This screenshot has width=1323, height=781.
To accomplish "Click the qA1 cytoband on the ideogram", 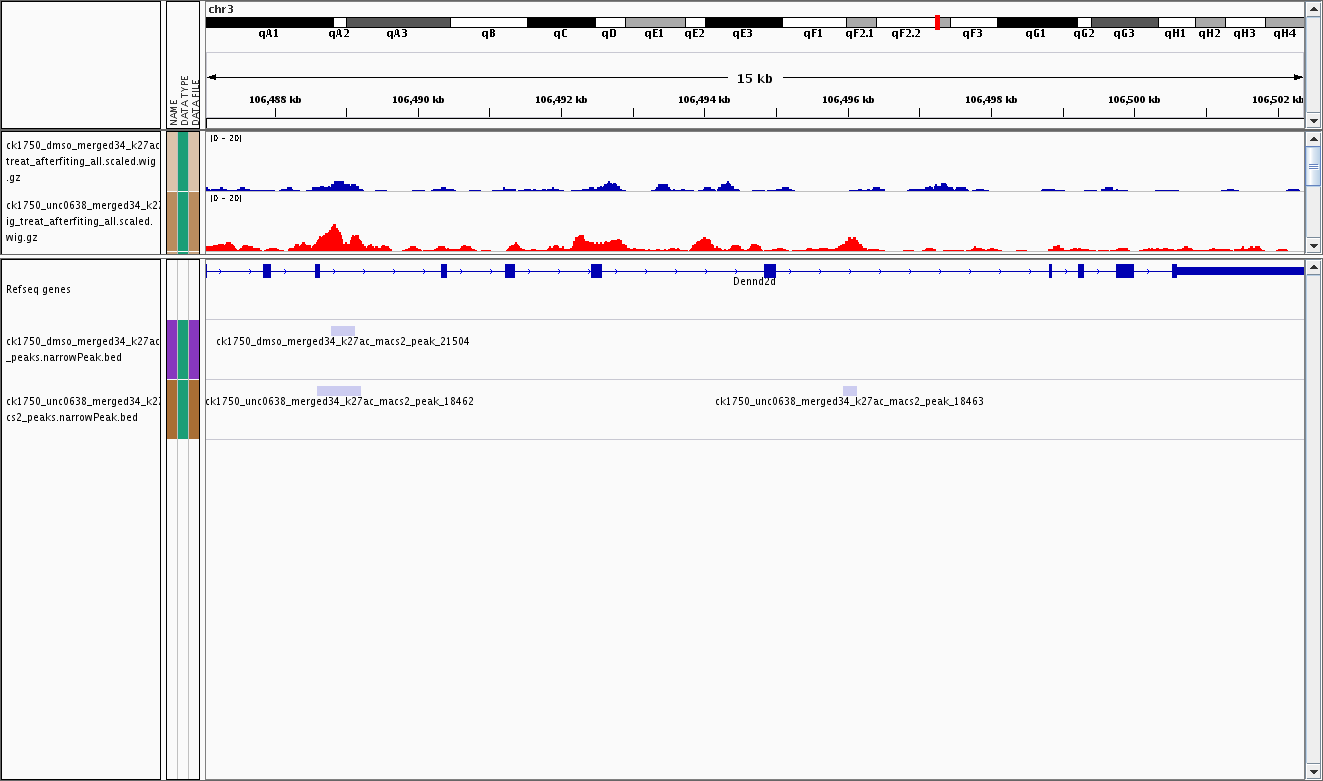I will click(269, 22).
